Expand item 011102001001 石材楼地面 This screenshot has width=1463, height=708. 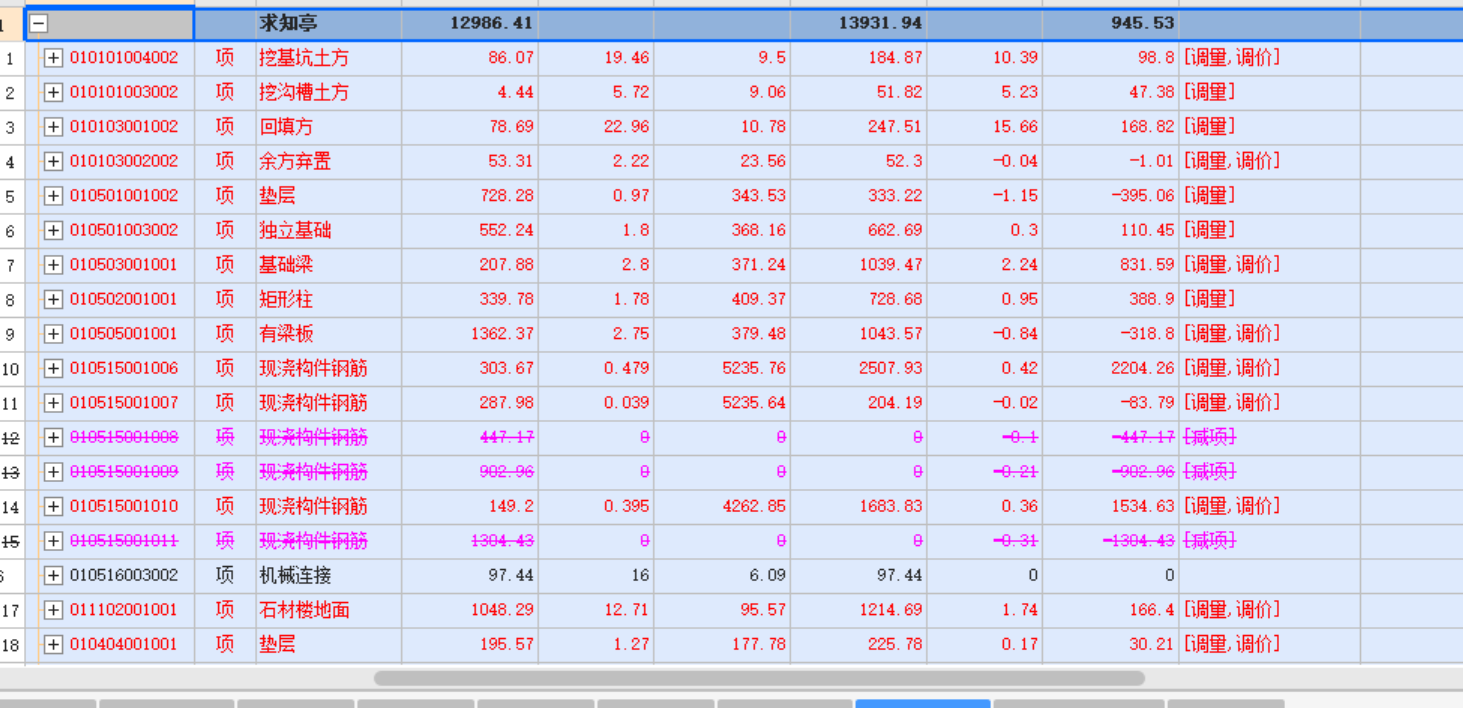coord(53,610)
